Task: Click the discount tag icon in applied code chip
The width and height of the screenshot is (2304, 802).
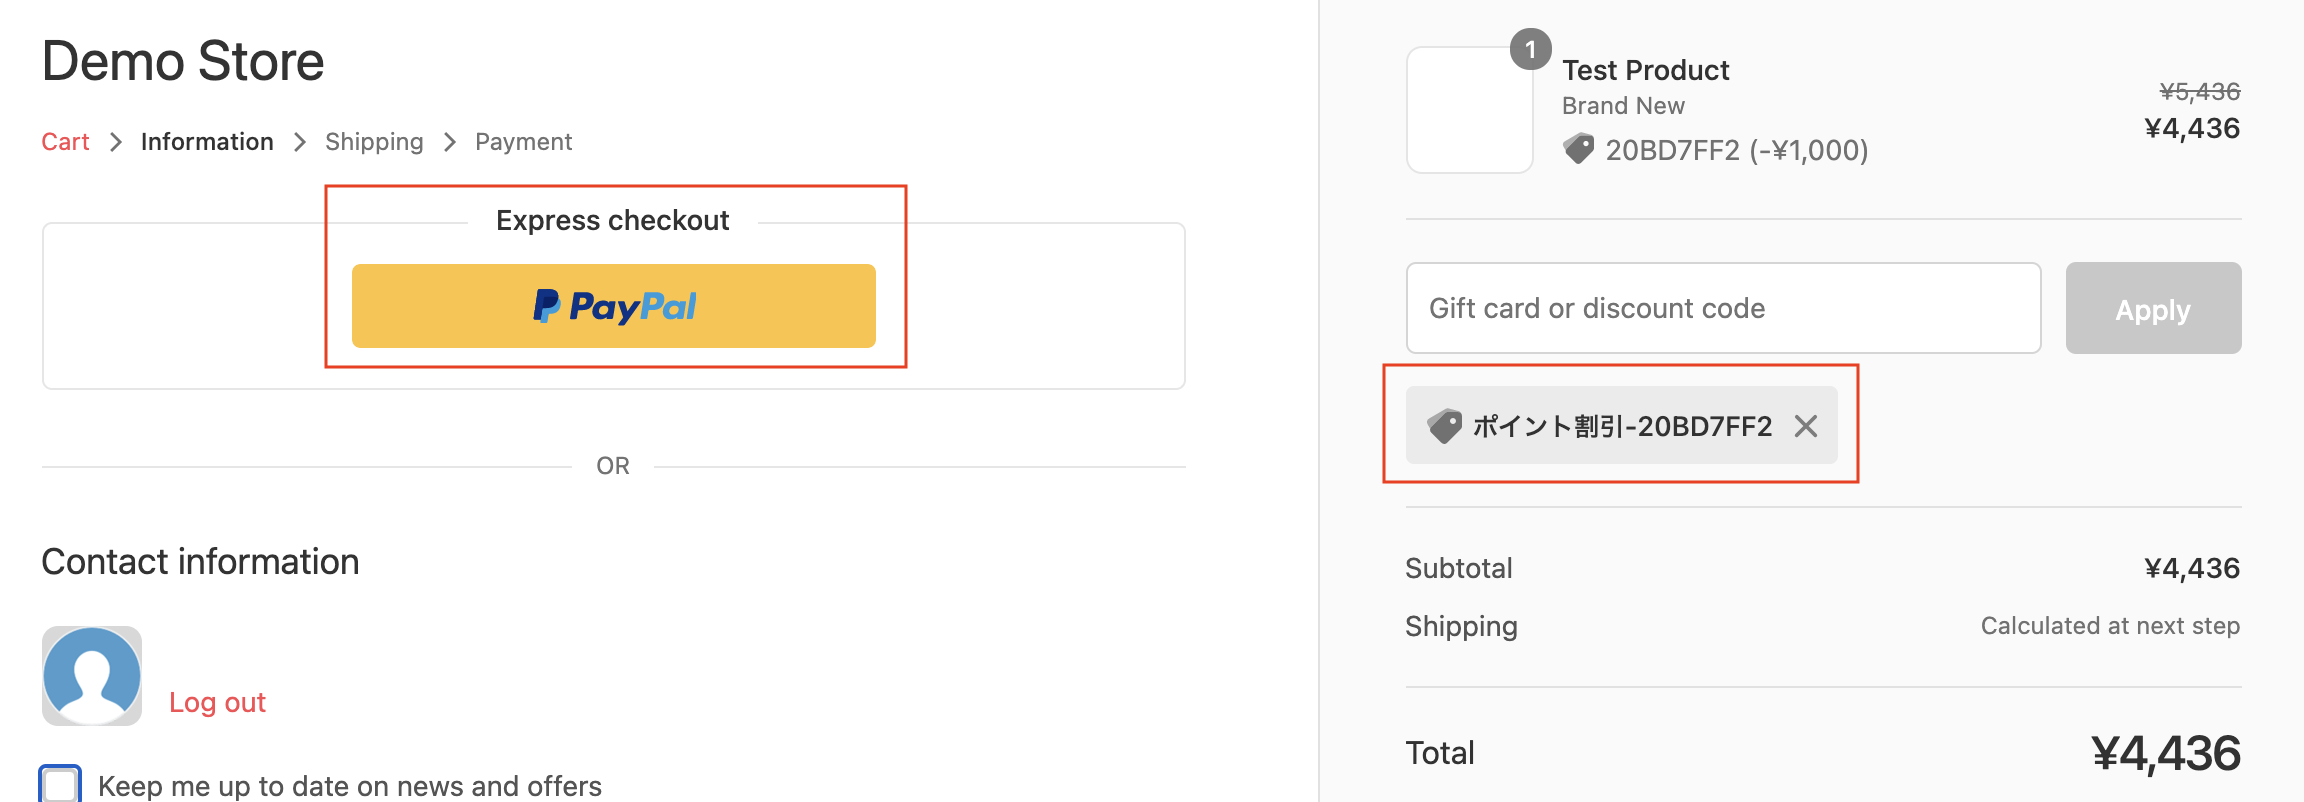Action: pos(1444,426)
